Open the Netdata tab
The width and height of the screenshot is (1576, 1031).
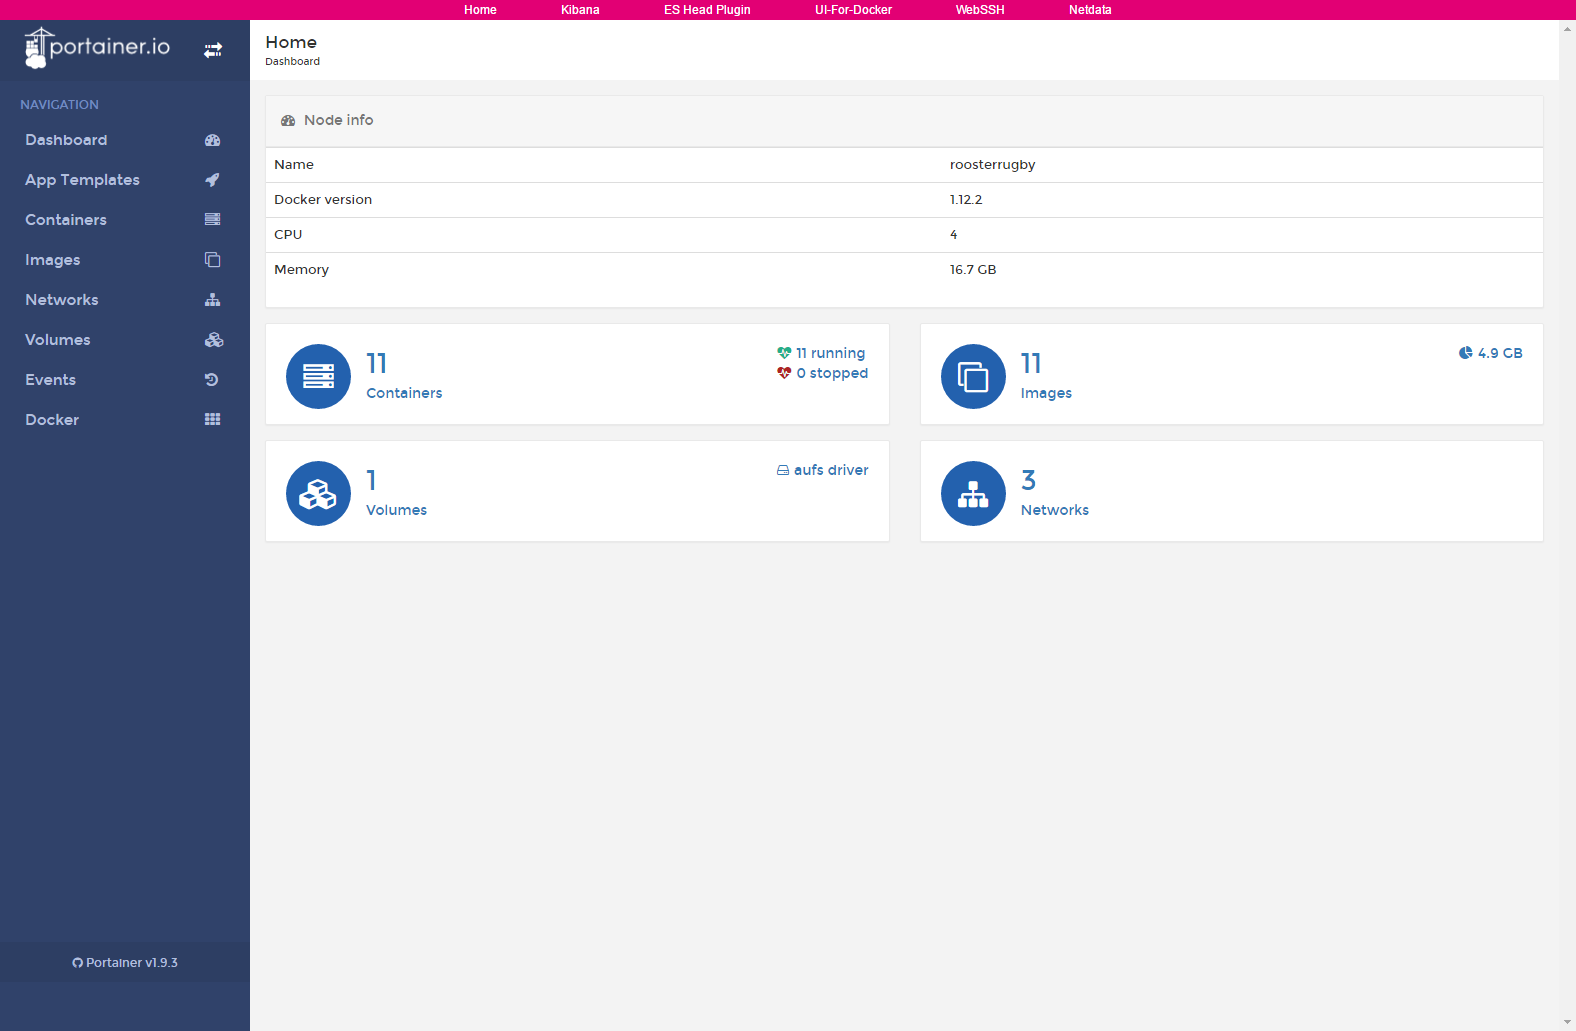point(1090,10)
